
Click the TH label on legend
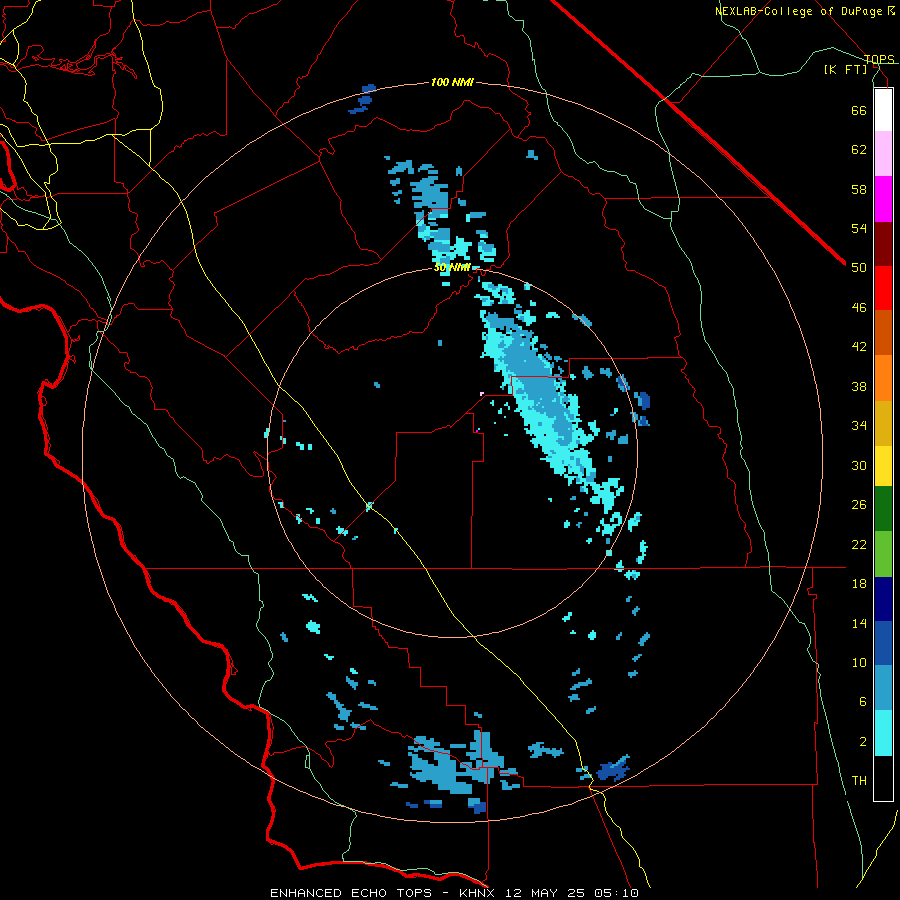pos(859,781)
